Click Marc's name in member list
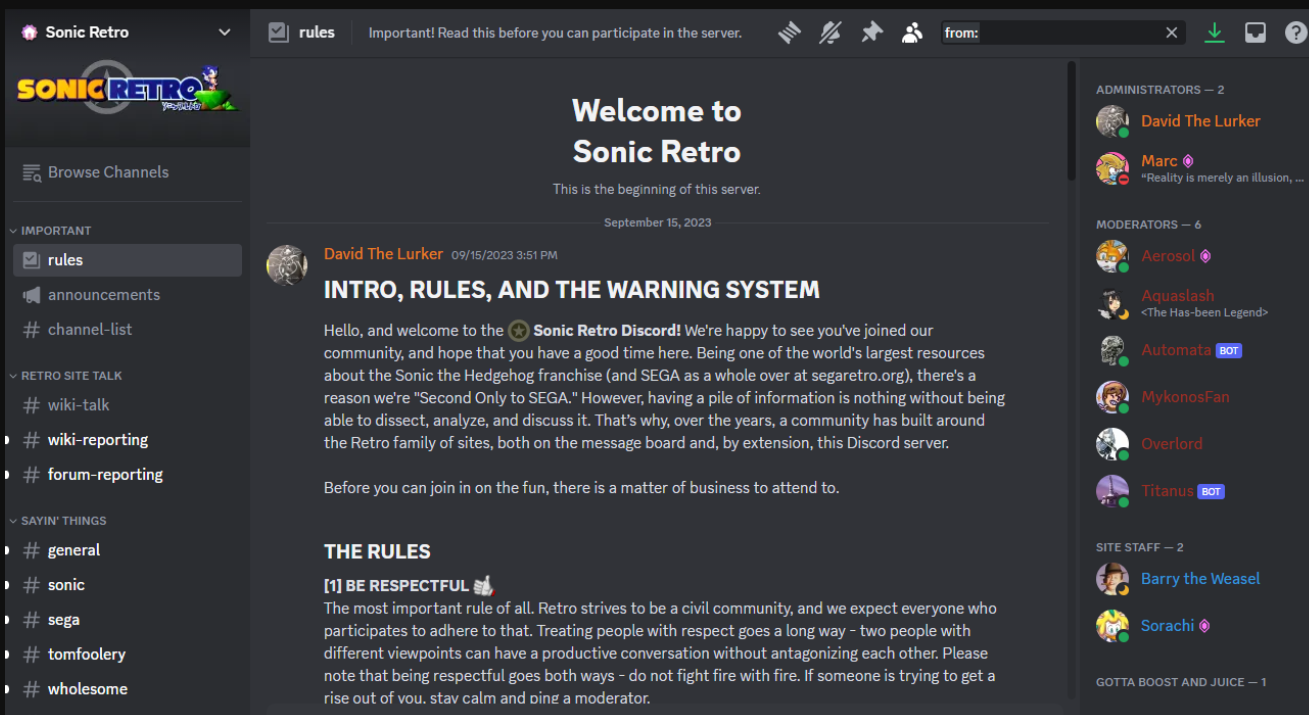 coord(1159,161)
